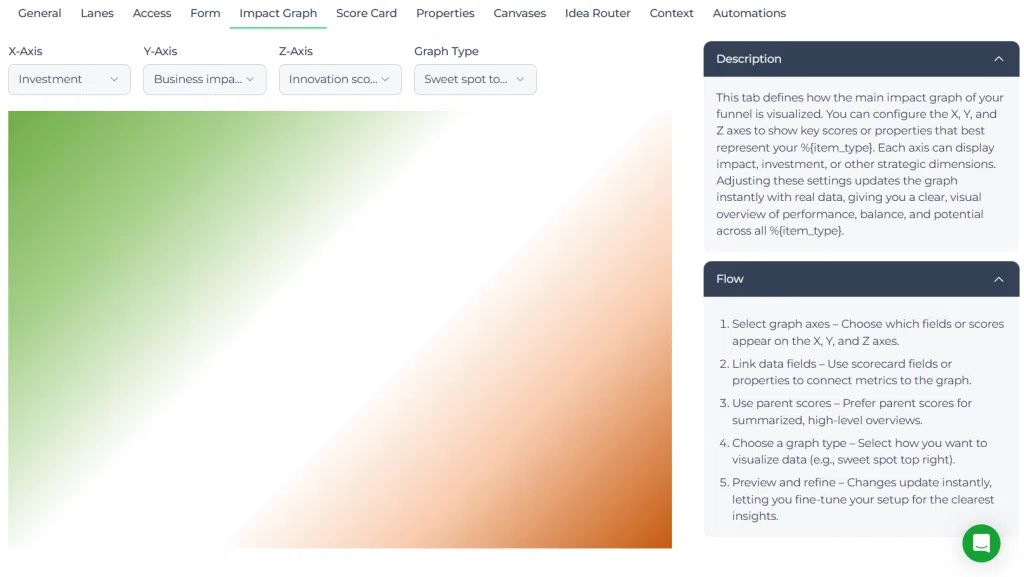This screenshot has height=577, width=1024.
Task: Click the "Choose a graph type" step text
Action: [859, 451]
